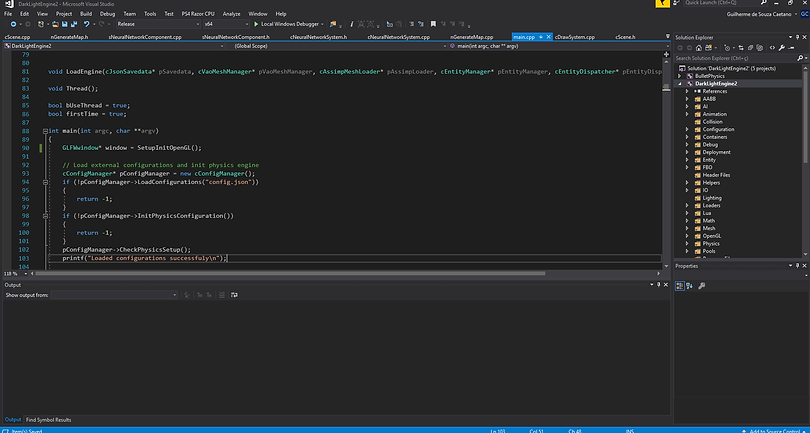Open the Analyze menu
This screenshot has height=433, width=810.
coord(231,14)
